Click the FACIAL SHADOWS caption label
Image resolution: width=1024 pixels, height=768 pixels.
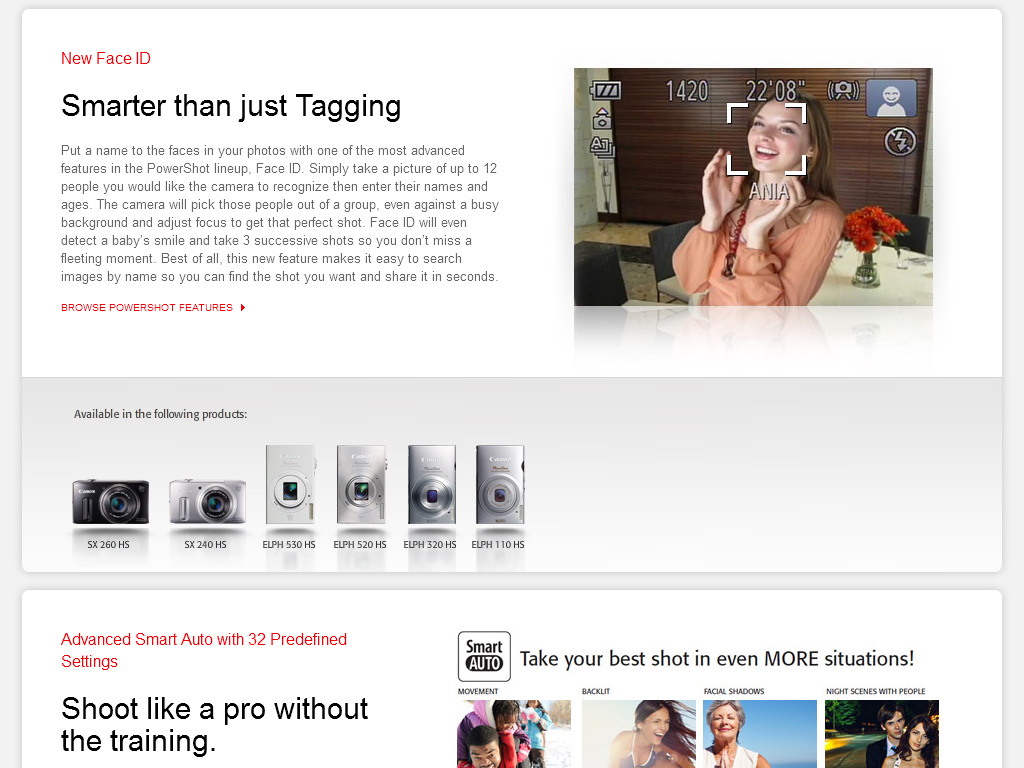734,691
